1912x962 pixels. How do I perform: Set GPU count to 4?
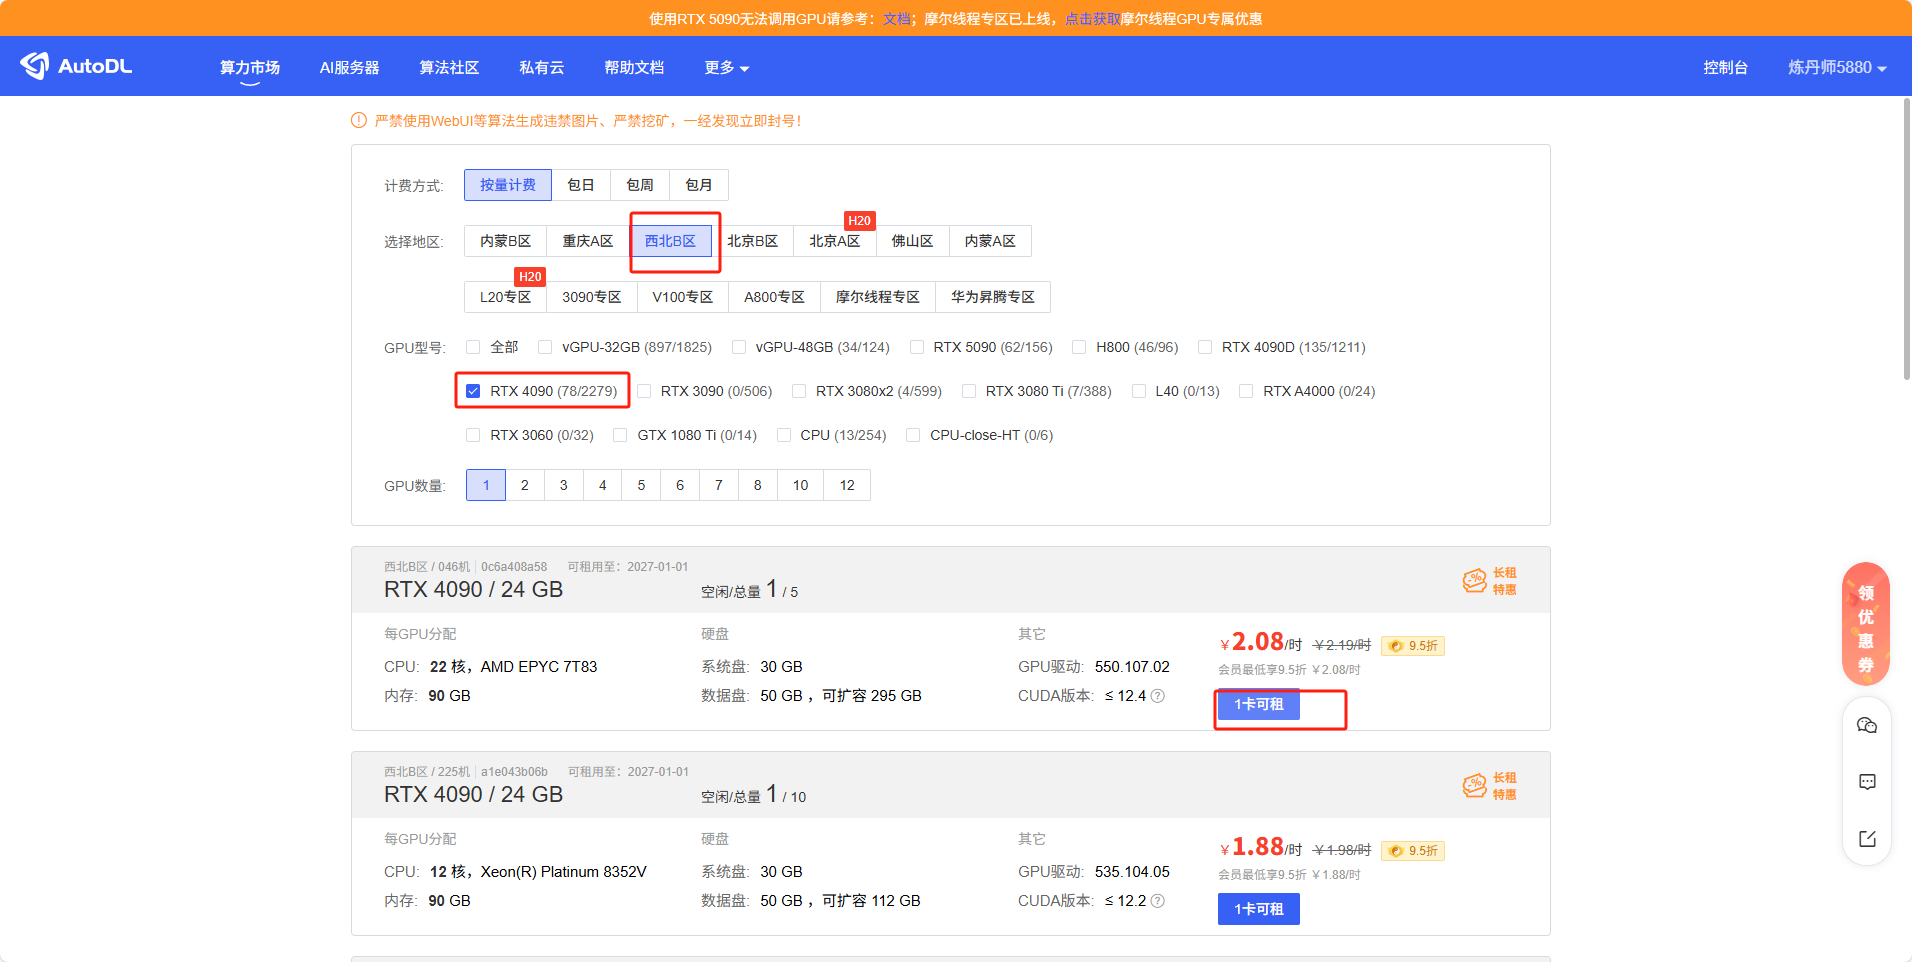tap(602, 485)
